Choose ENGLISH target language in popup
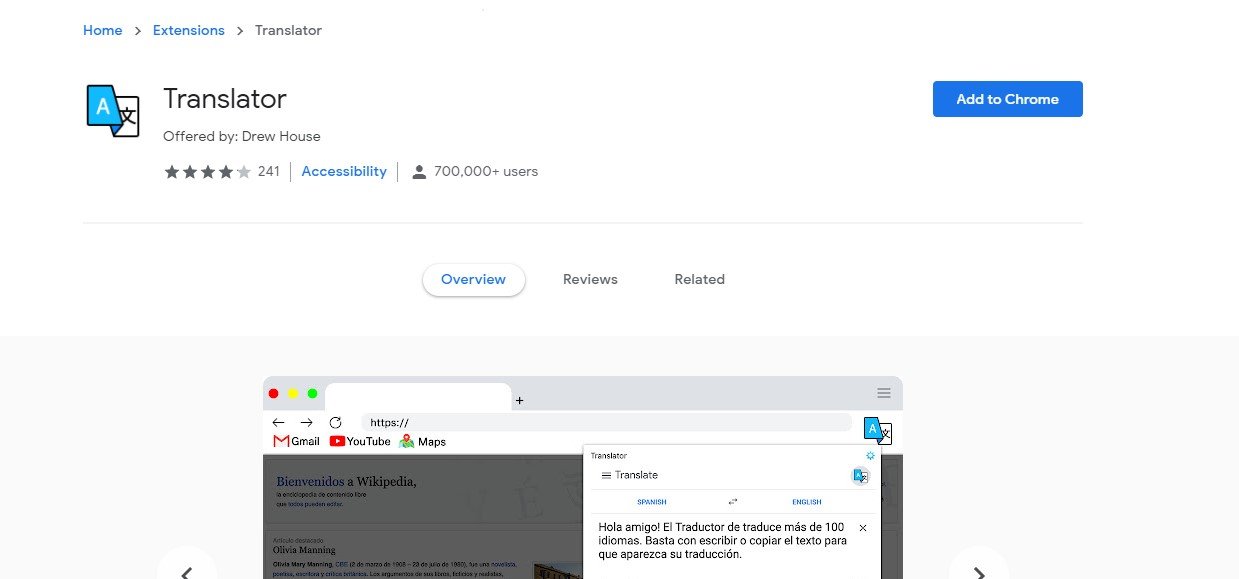This screenshot has width=1239, height=579. [x=807, y=502]
